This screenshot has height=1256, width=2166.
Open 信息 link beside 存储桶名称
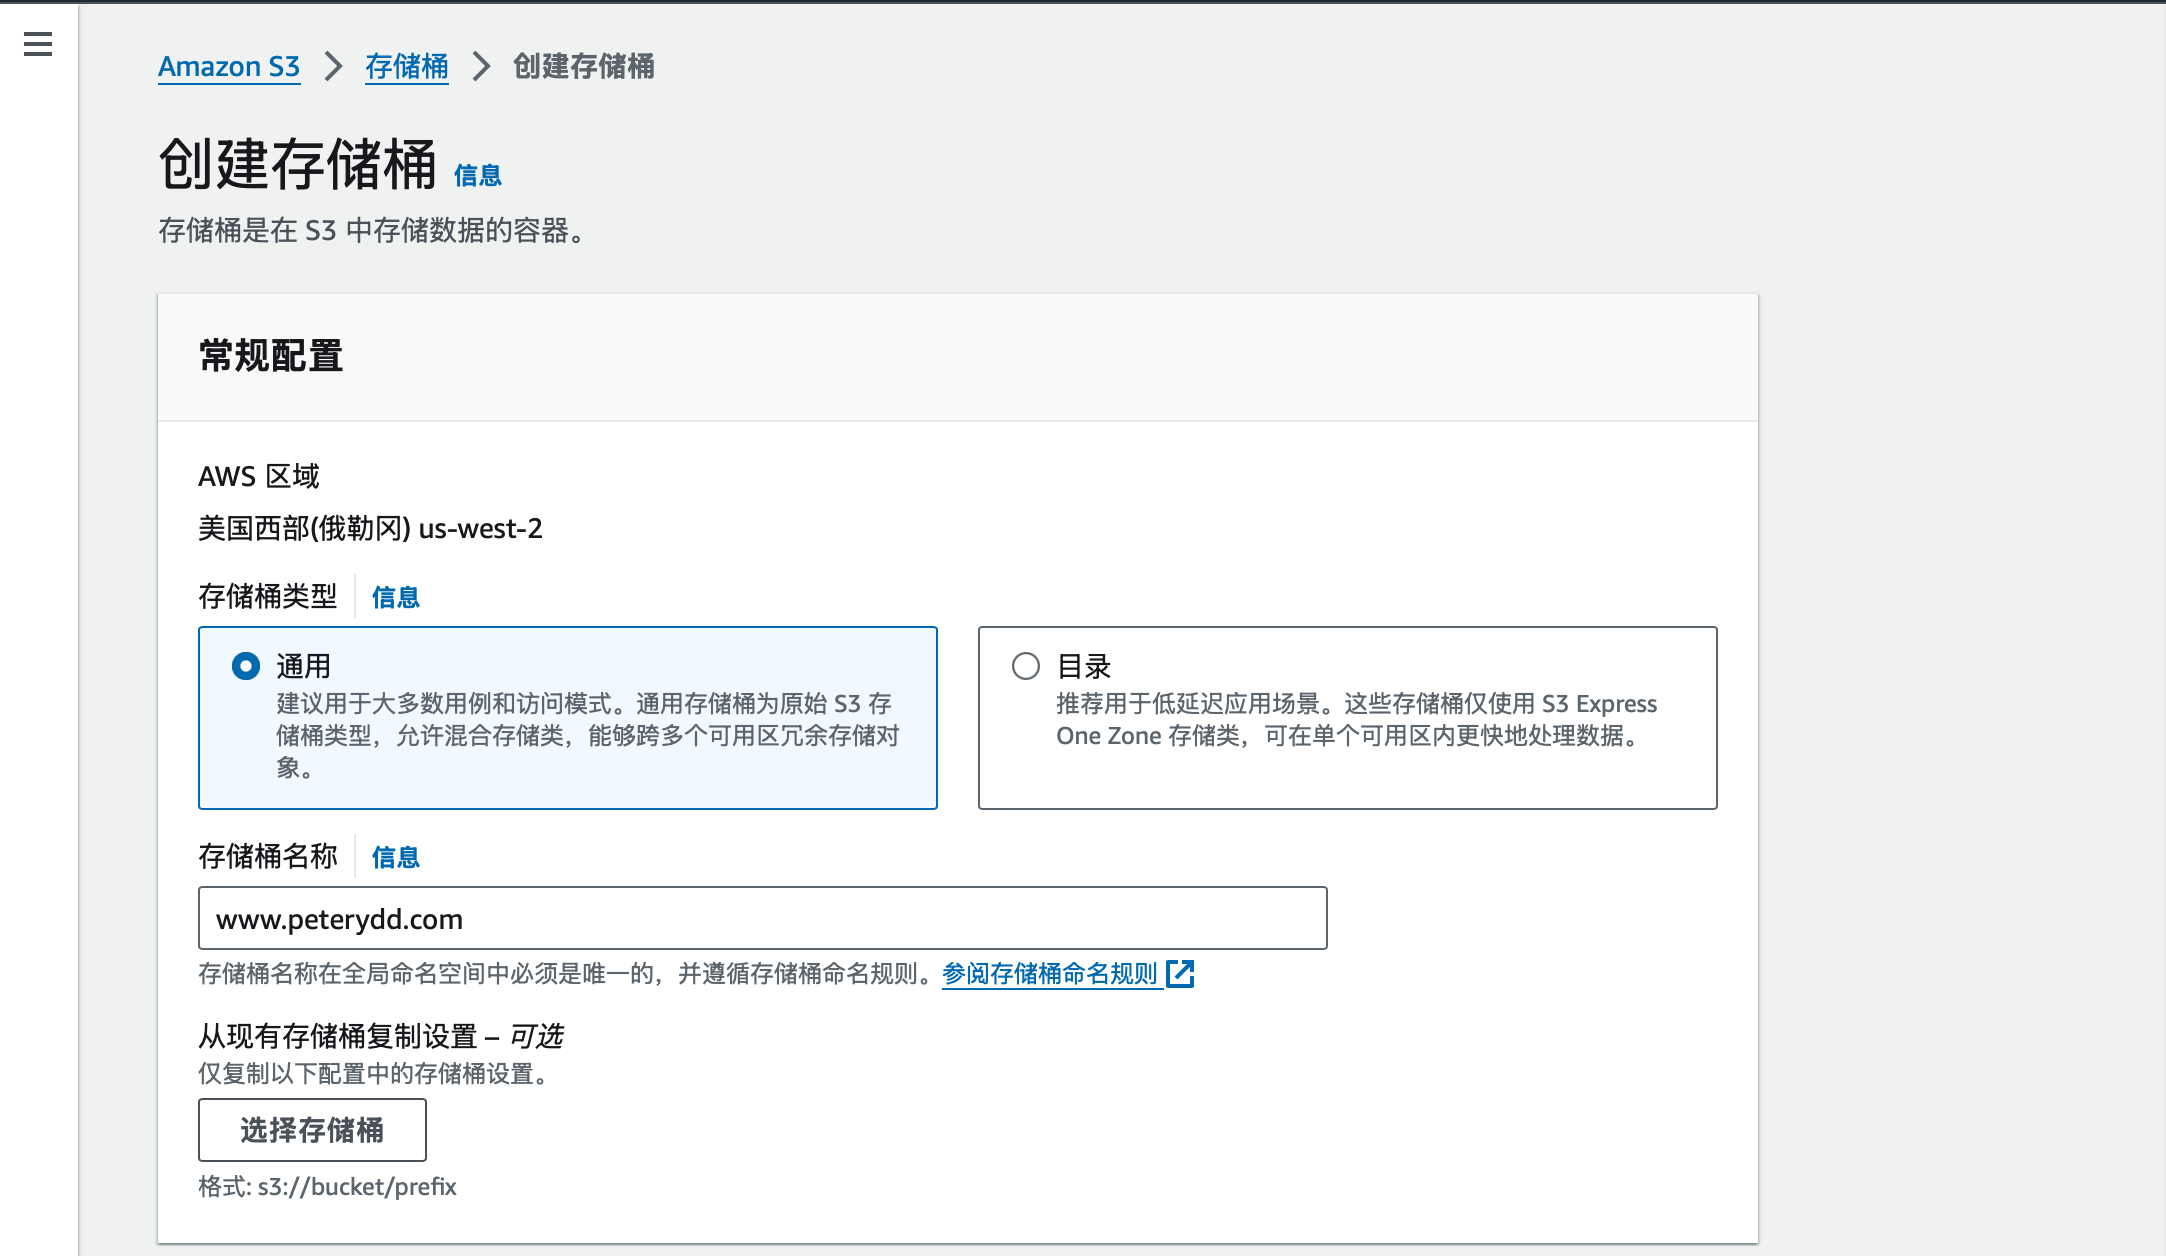pyautogui.click(x=396, y=858)
